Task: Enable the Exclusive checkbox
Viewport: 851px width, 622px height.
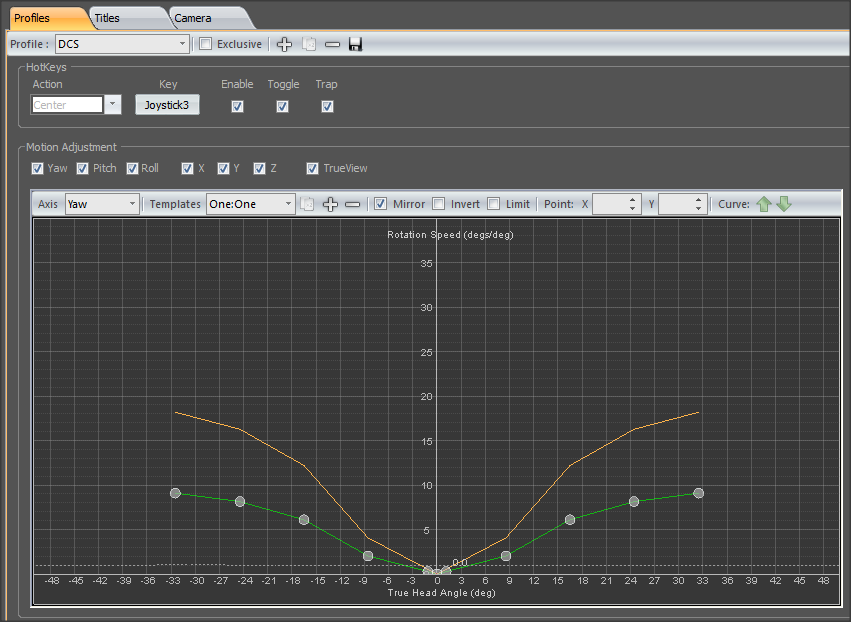Action: (205, 44)
